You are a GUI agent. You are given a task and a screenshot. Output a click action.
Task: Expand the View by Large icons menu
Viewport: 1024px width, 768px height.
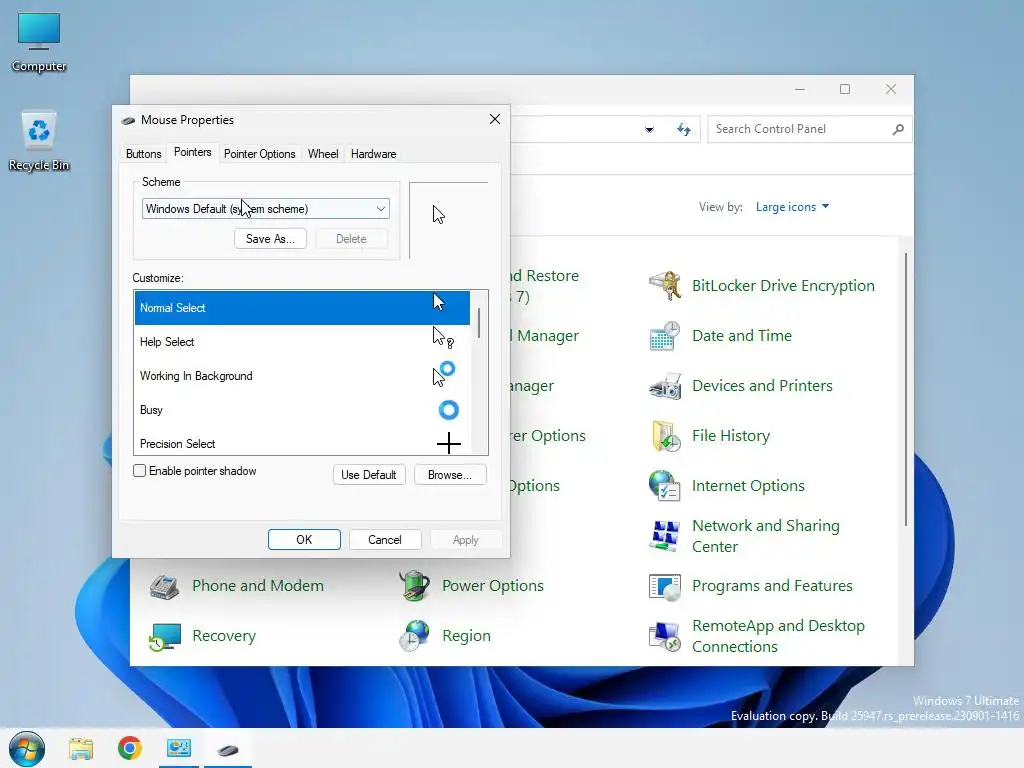point(792,207)
